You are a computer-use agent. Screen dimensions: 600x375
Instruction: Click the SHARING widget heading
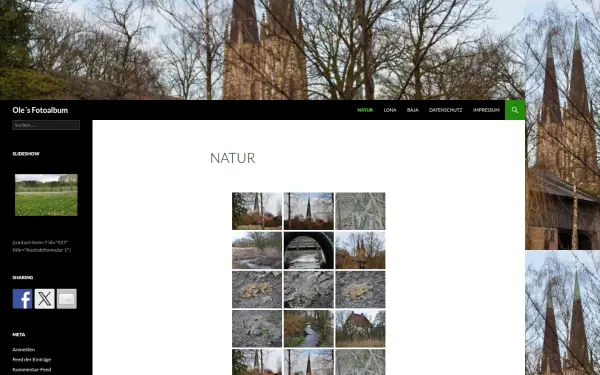pyautogui.click(x=23, y=277)
